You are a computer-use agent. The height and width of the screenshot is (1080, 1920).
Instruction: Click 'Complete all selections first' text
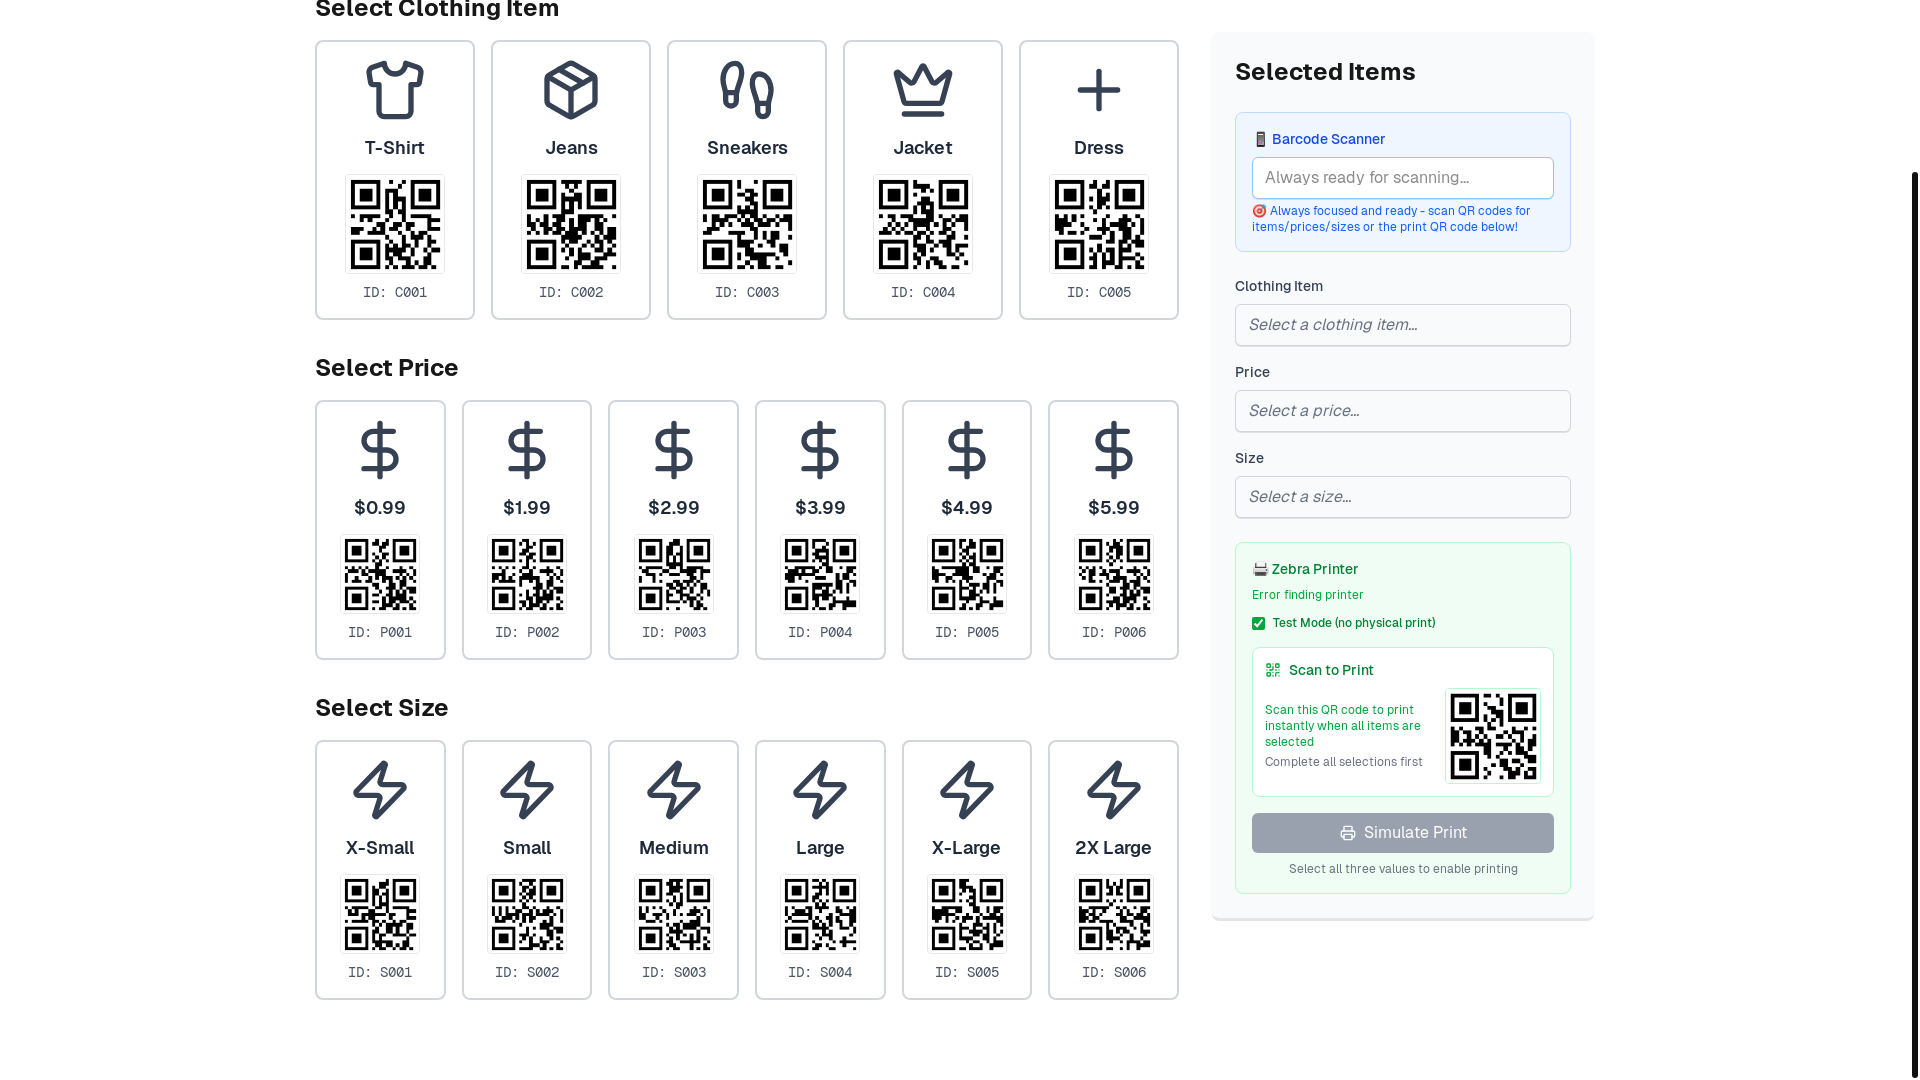[1344, 762]
